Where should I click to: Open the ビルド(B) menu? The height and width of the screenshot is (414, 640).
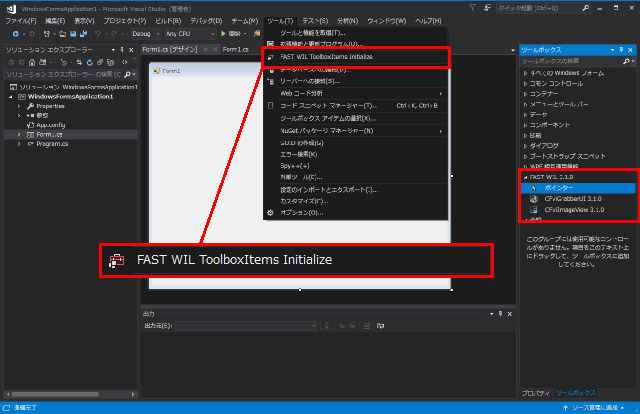(x=168, y=21)
